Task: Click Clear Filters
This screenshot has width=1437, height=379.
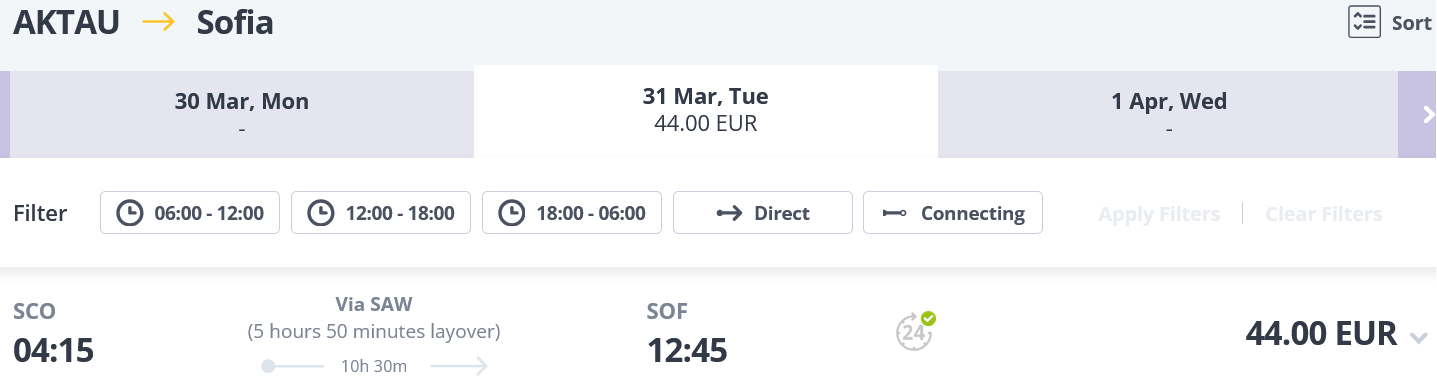Action: coord(1324,214)
